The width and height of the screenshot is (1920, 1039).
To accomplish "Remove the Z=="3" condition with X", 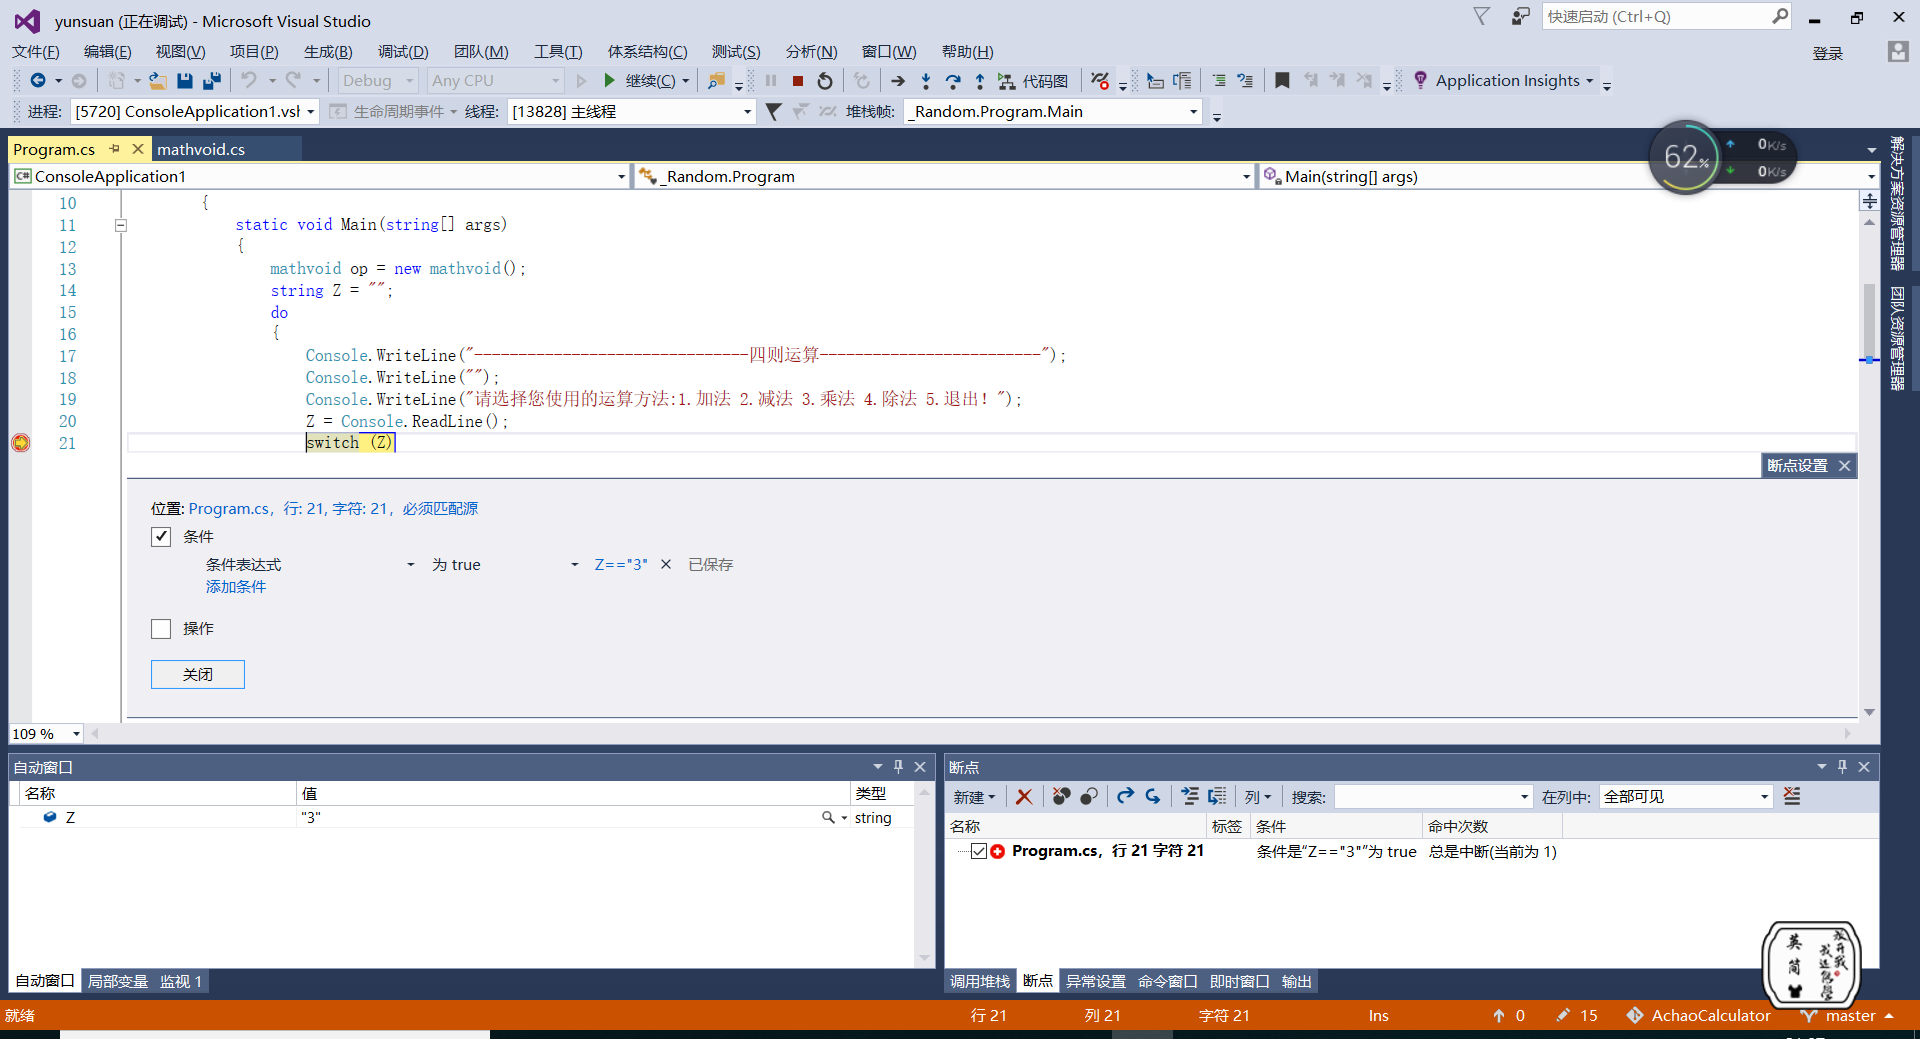I will (666, 565).
